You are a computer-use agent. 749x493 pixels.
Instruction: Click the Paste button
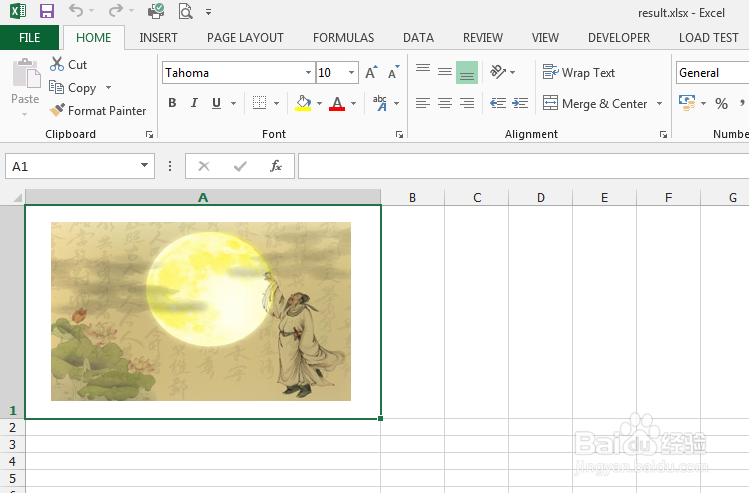[25, 80]
